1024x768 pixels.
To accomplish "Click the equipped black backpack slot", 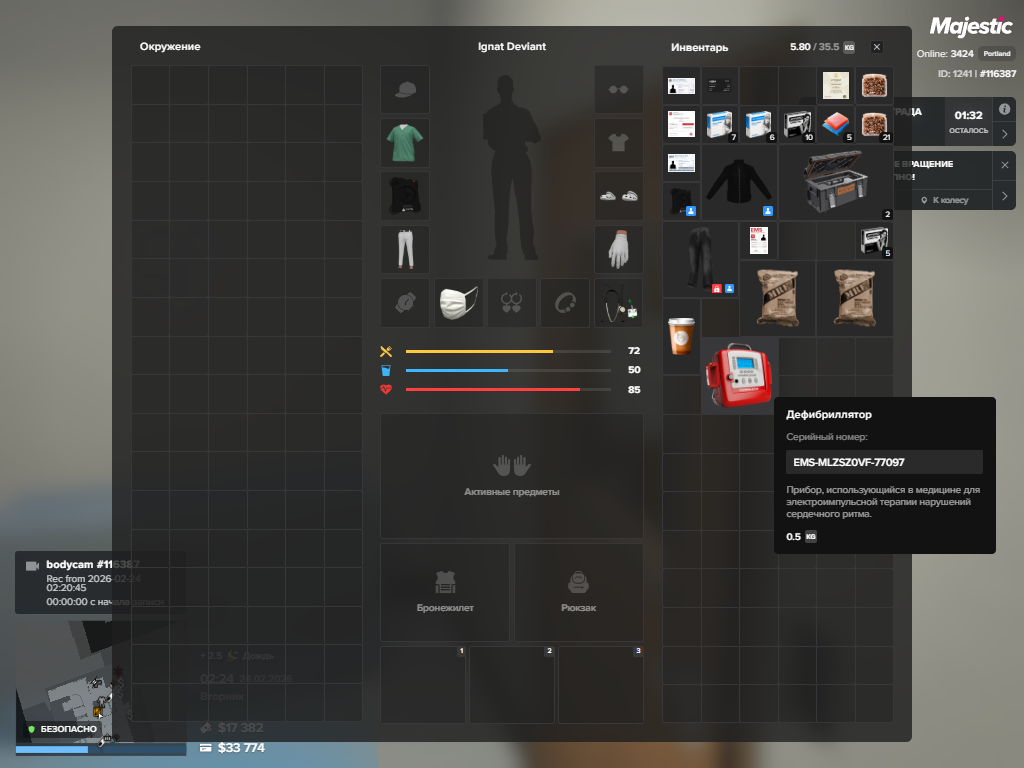I will click(405, 196).
